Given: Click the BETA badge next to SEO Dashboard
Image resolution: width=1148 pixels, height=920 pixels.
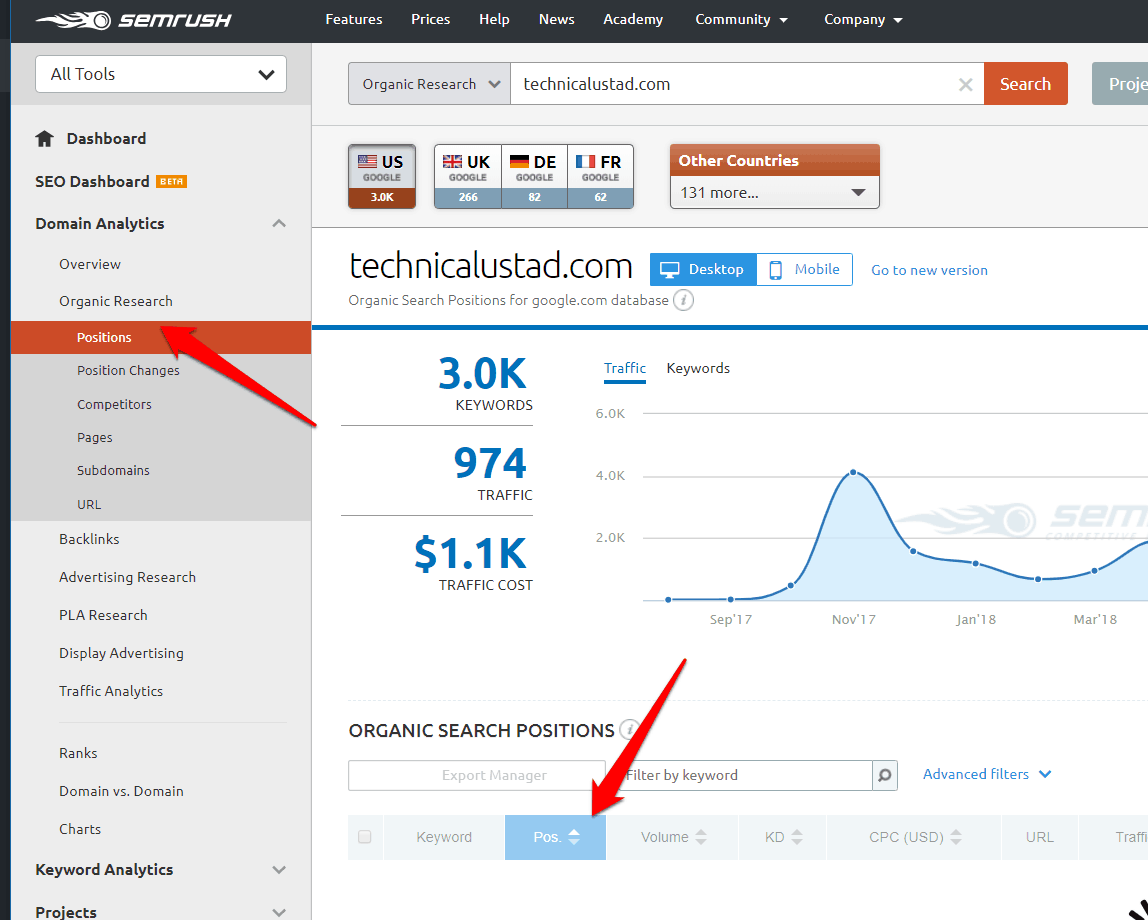Looking at the screenshot, I should click(x=171, y=182).
